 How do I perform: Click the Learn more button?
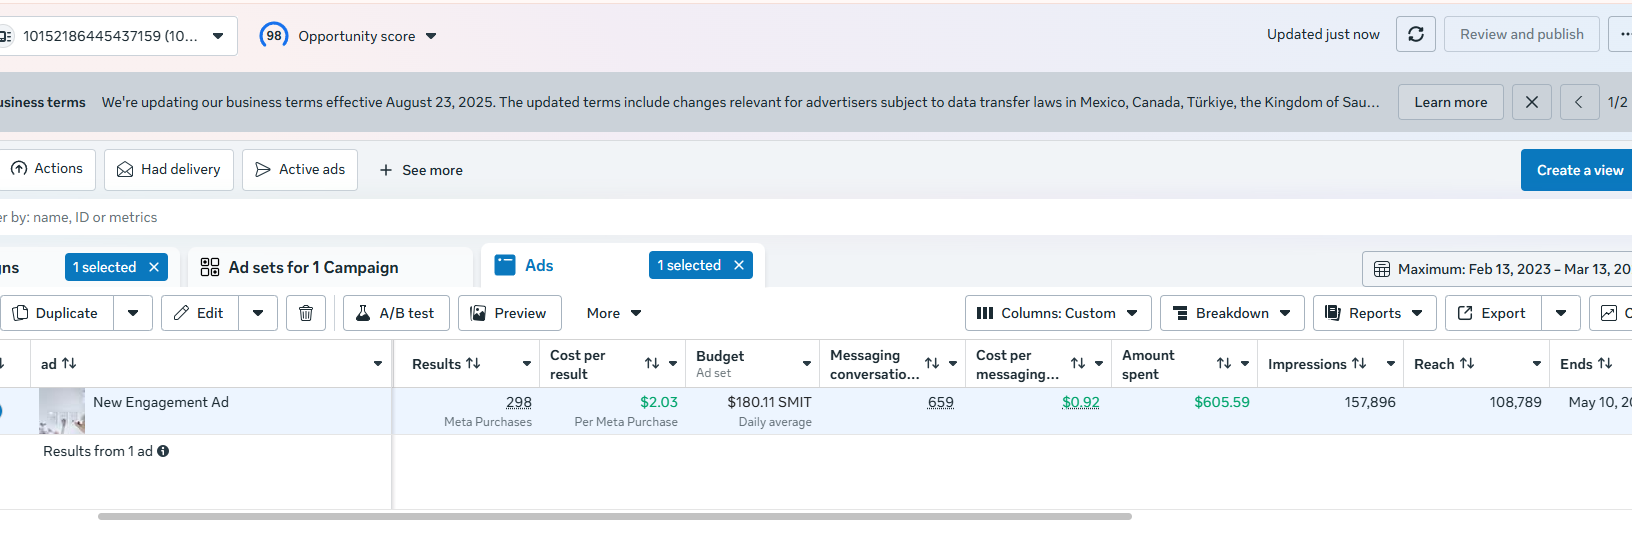pos(1450,102)
